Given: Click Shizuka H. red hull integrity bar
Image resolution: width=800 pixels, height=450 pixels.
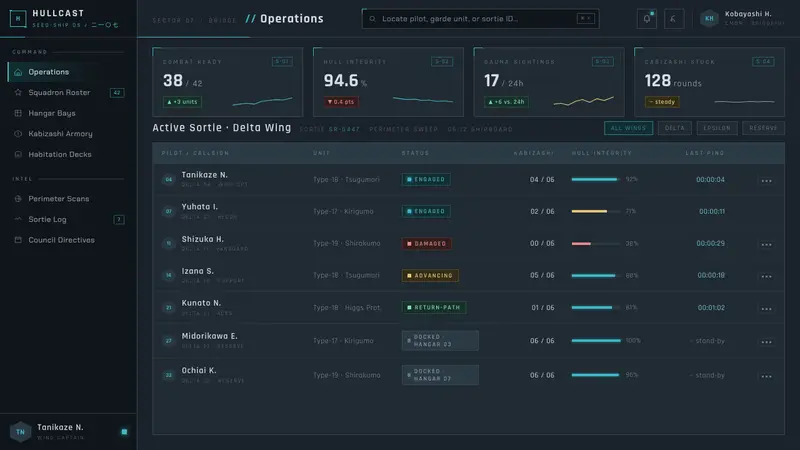Looking at the screenshot, I should point(595,244).
